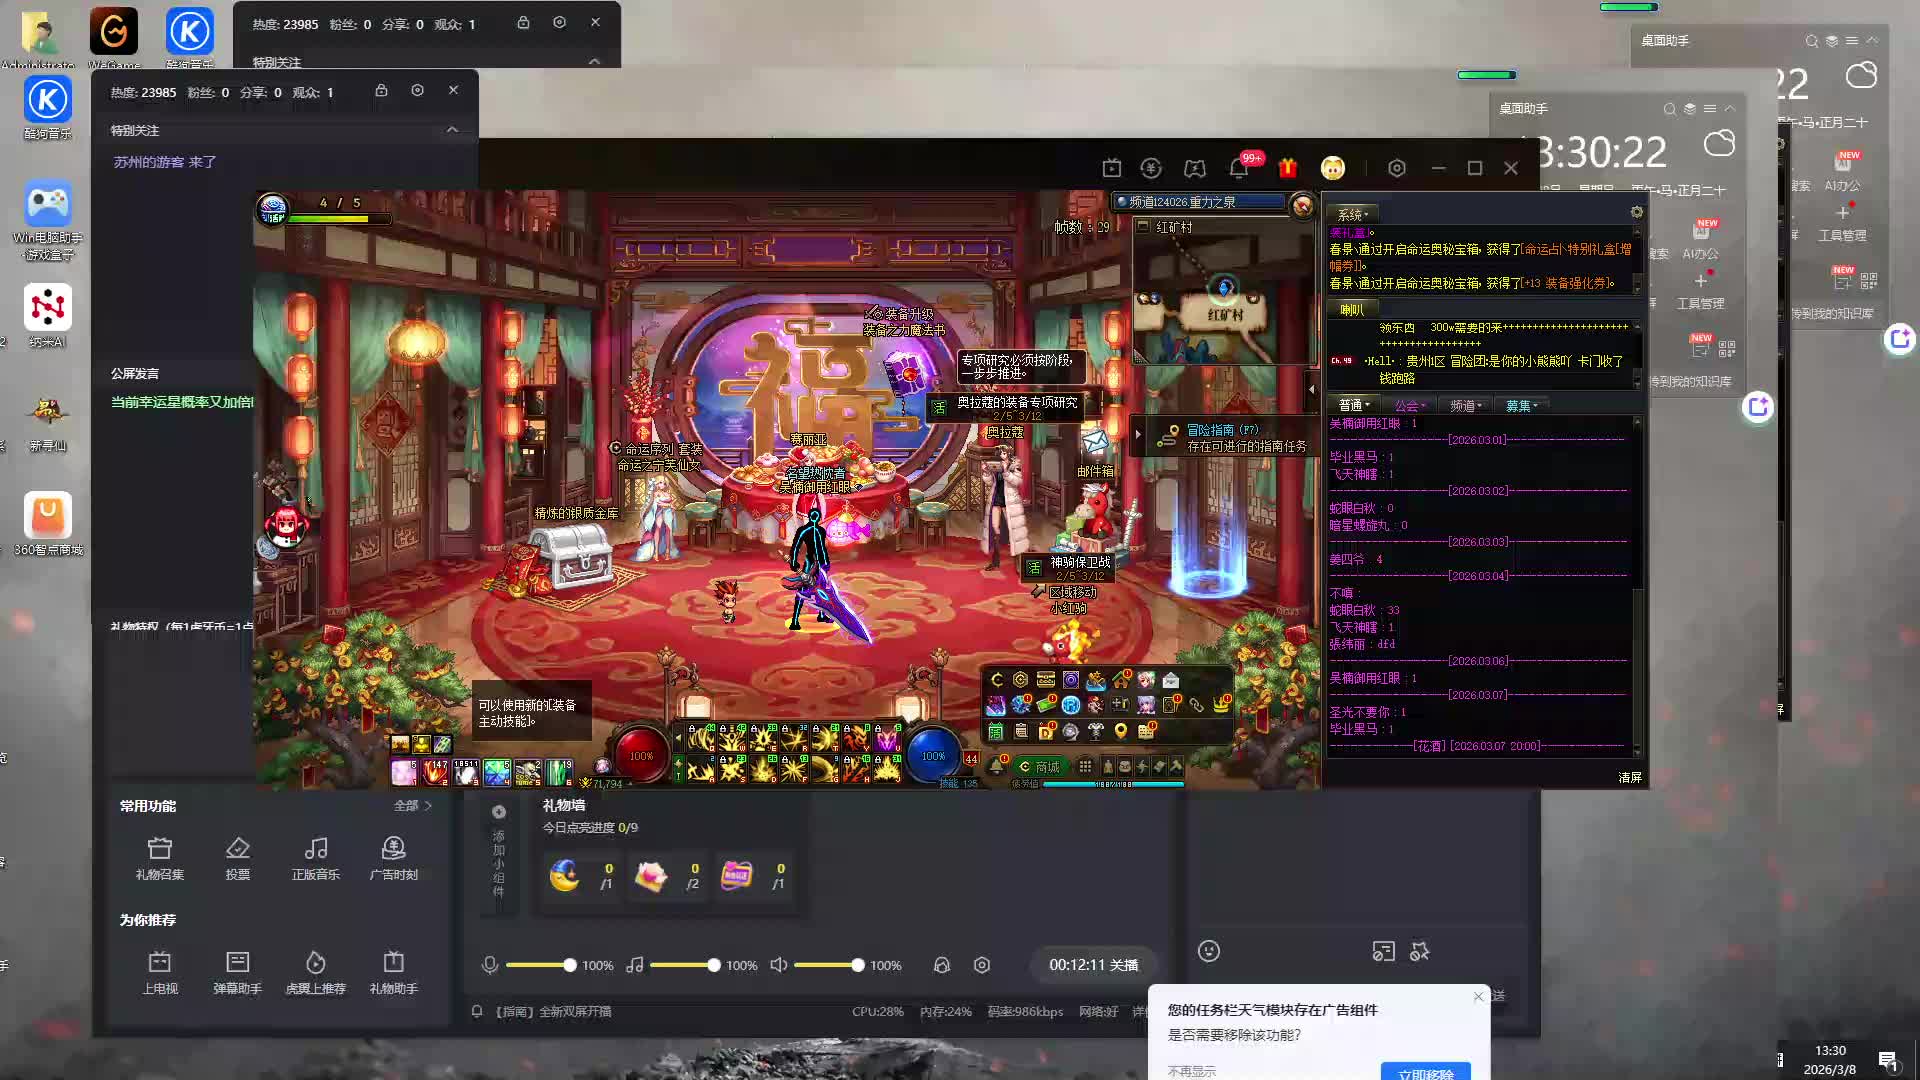The height and width of the screenshot is (1080, 1920).
Task: Click the red gift box icon
Action: point(1287,168)
